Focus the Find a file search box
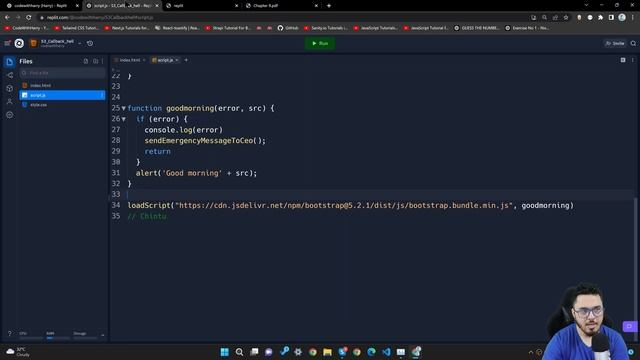 coord(62,73)
